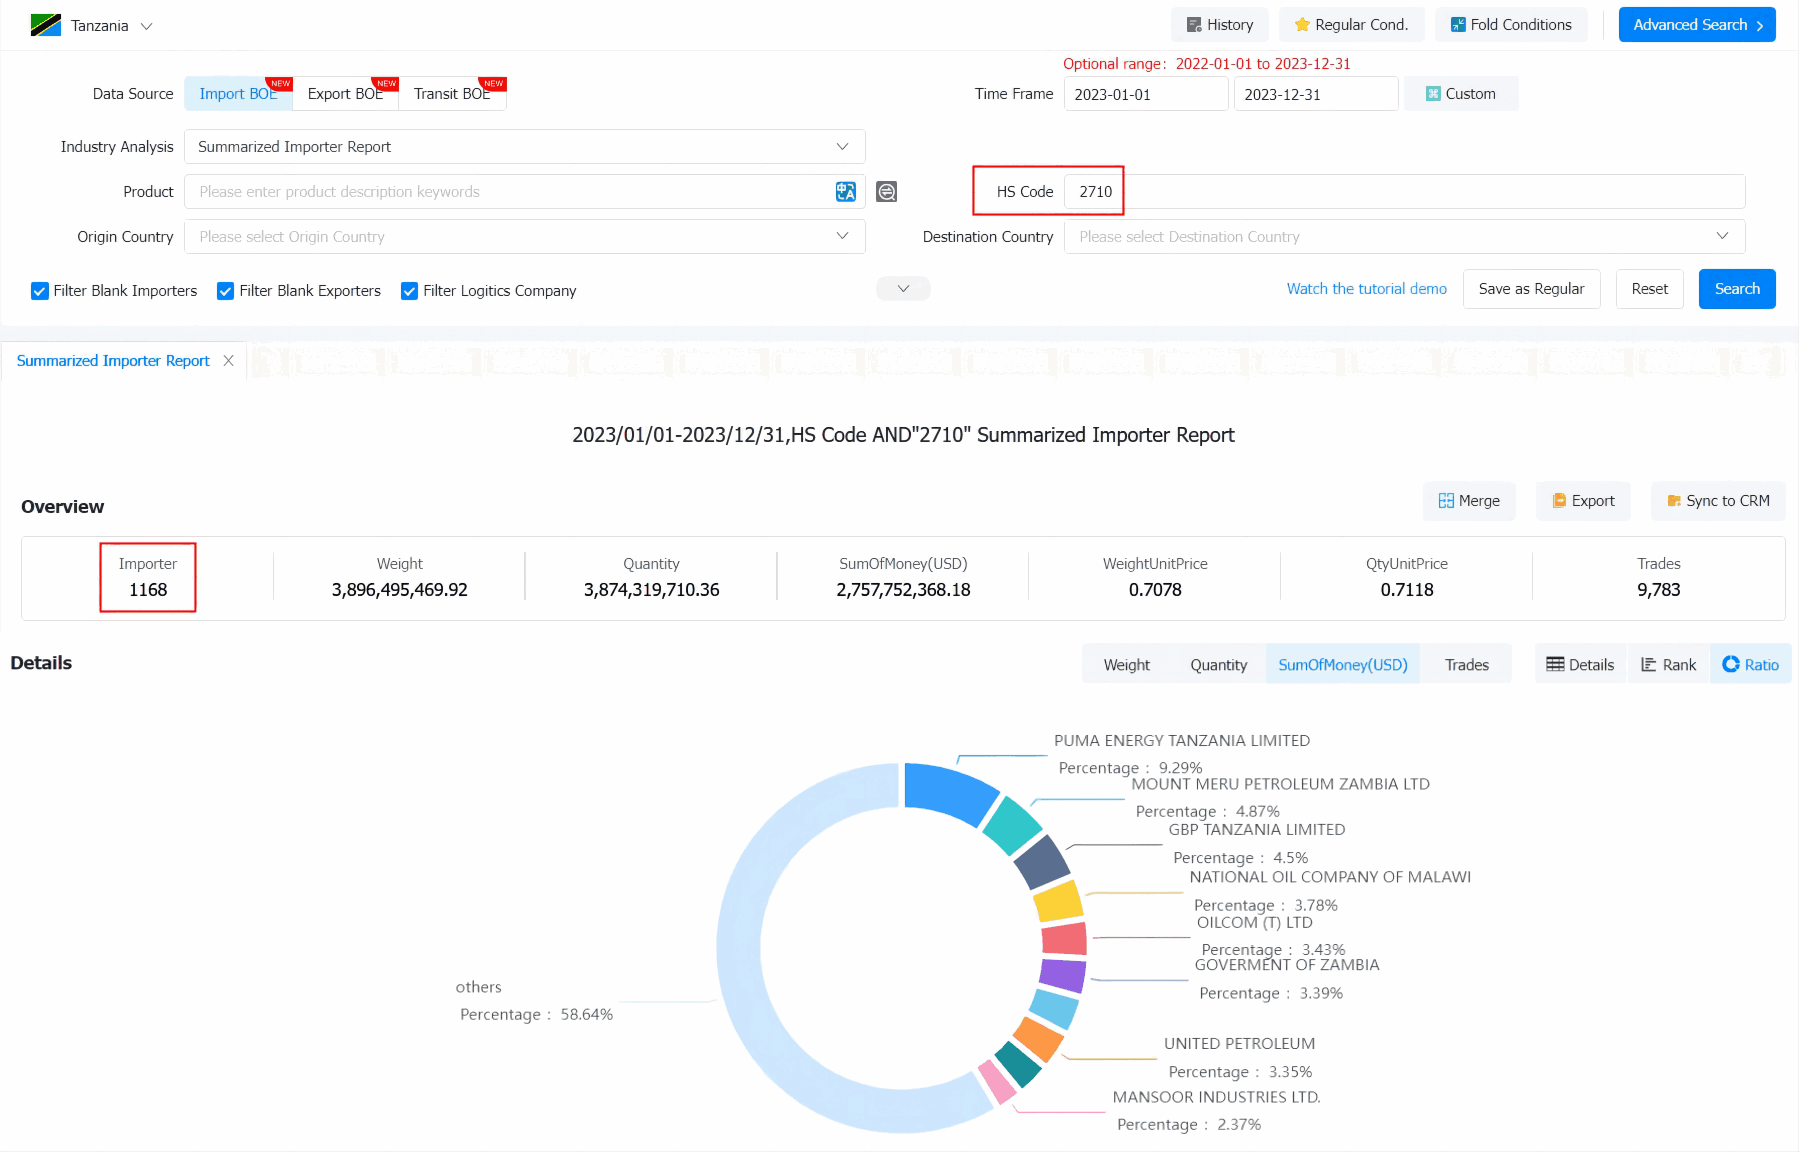Click the Custom time frame button
This screenshot has width=1799, height=1152.
(x=1461, y=94)
